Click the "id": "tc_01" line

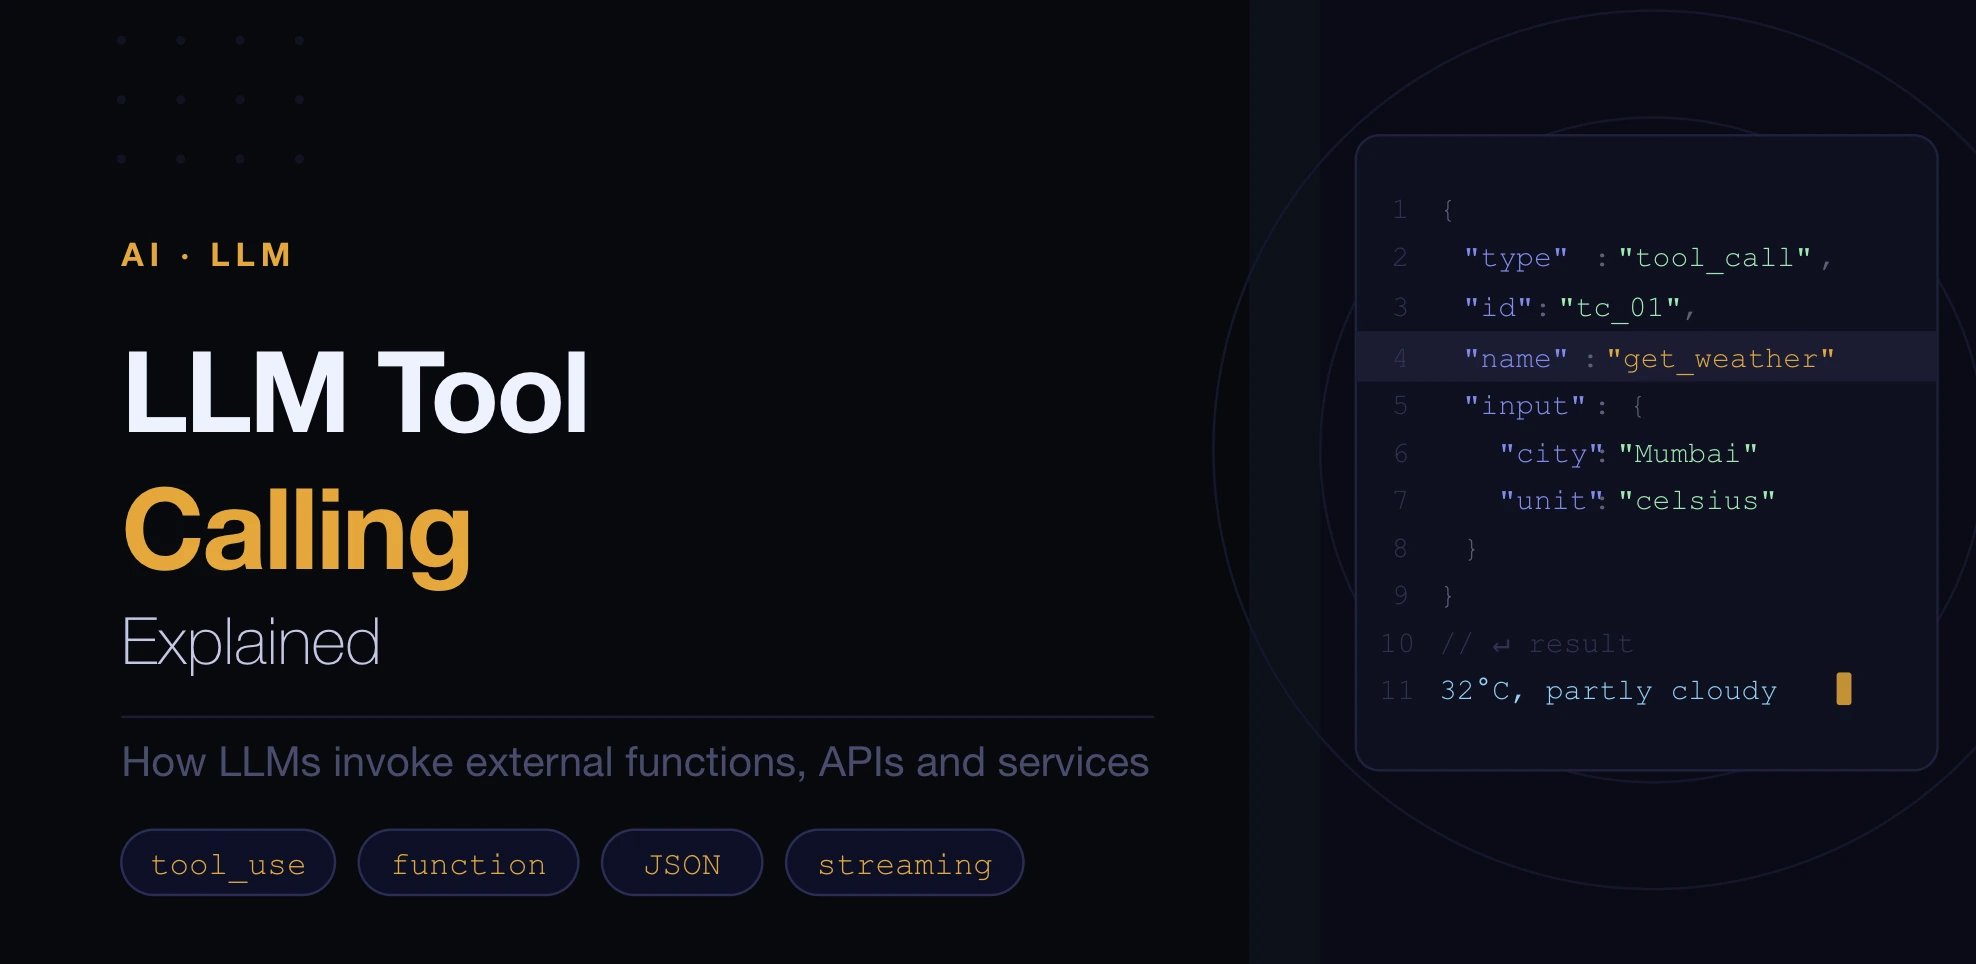coord(1580,308)
